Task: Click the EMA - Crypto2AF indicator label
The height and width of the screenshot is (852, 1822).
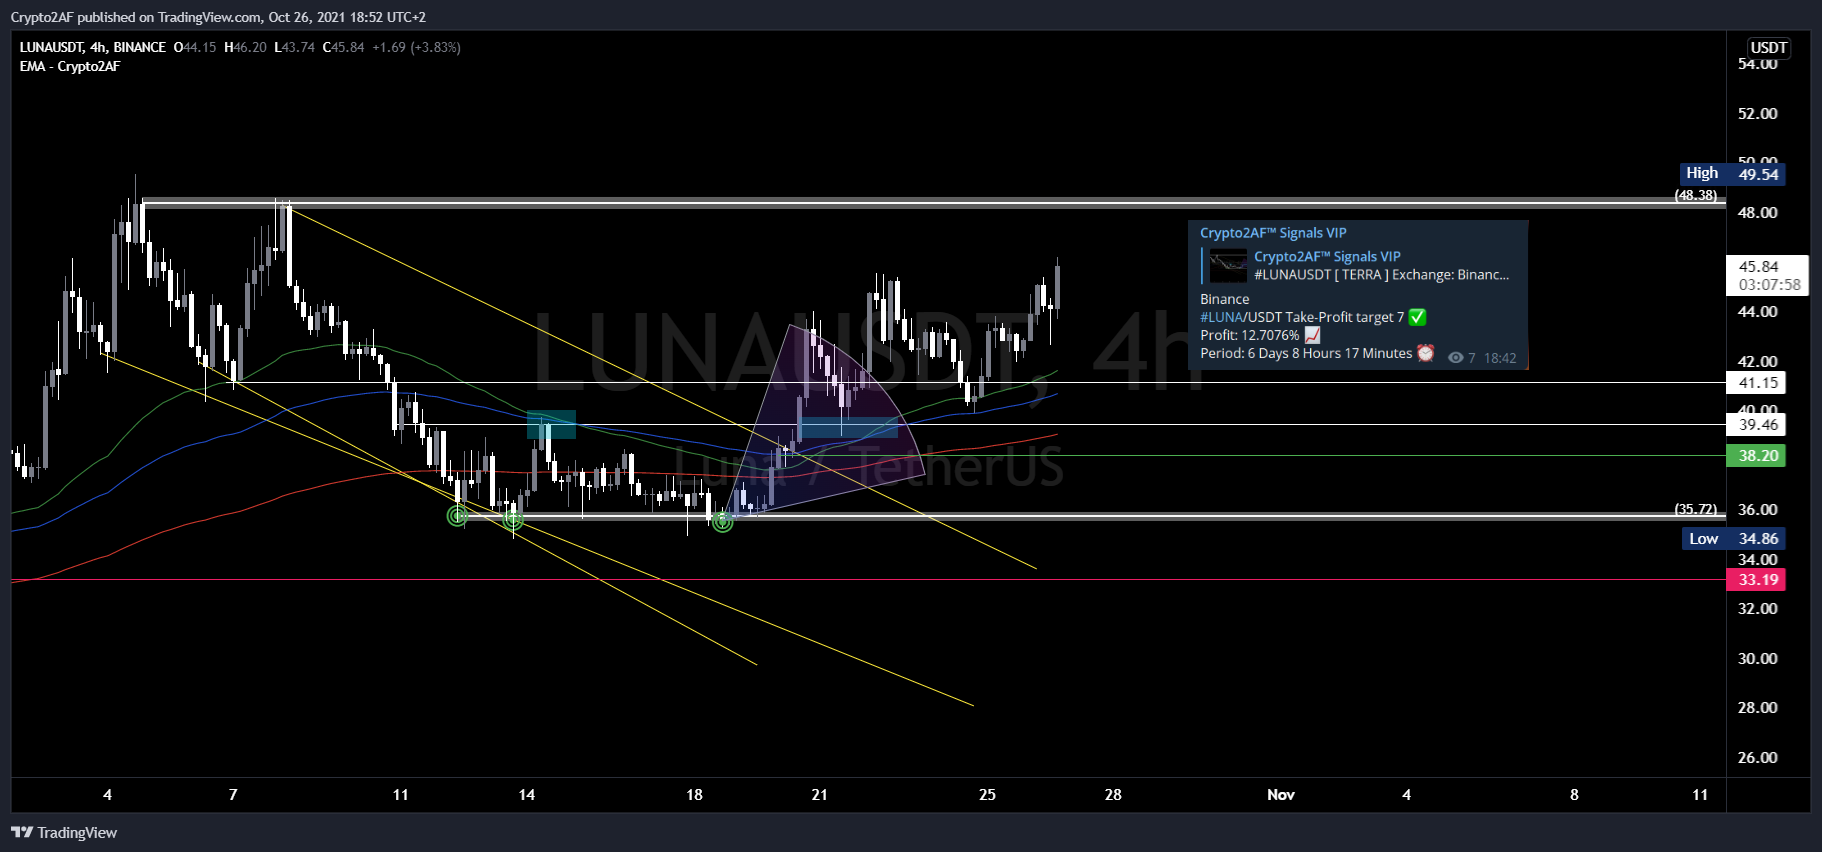Action: click(70, 66)
